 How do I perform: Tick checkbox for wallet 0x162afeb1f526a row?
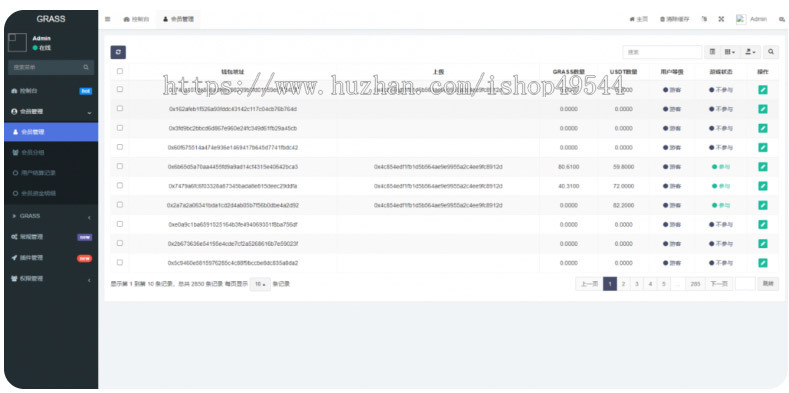click(x=120, y=108)
